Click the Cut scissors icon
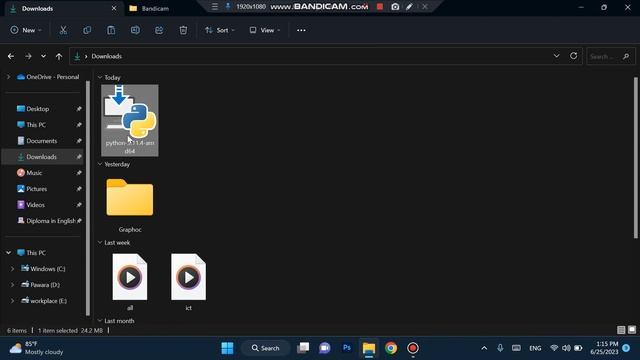This screenshot has width=640, height=360. 63,30
